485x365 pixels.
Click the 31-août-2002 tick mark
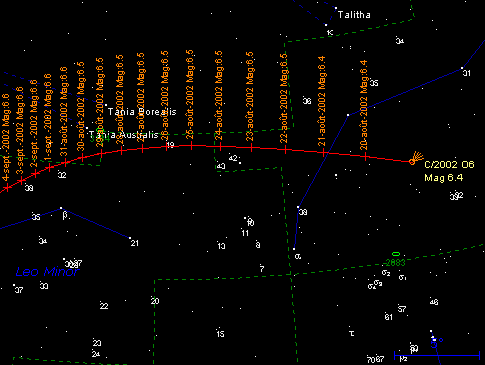pos(65,163)
